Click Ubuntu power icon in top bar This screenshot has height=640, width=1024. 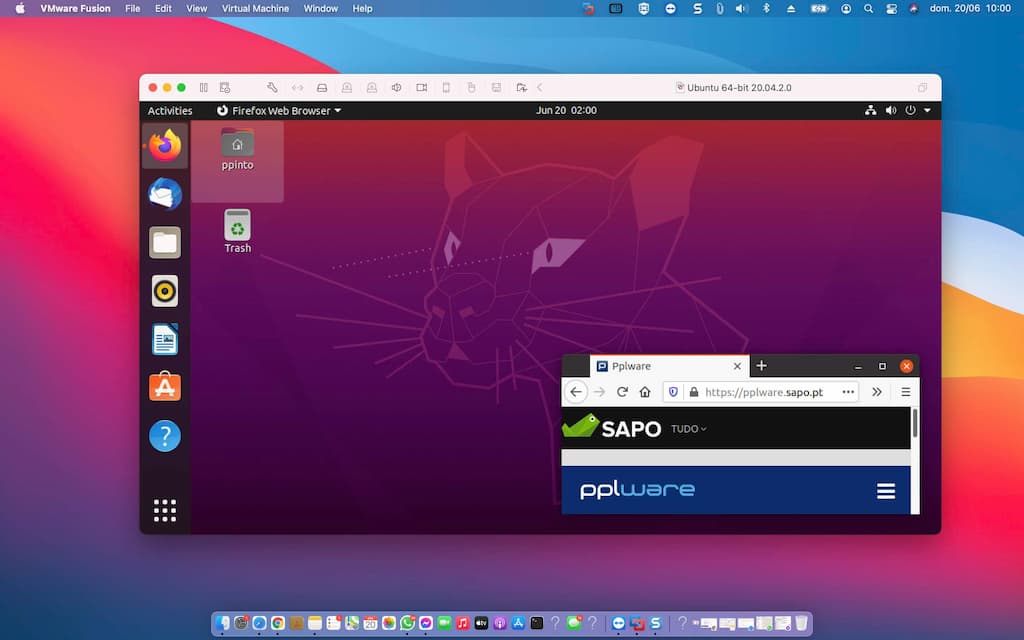910,110
